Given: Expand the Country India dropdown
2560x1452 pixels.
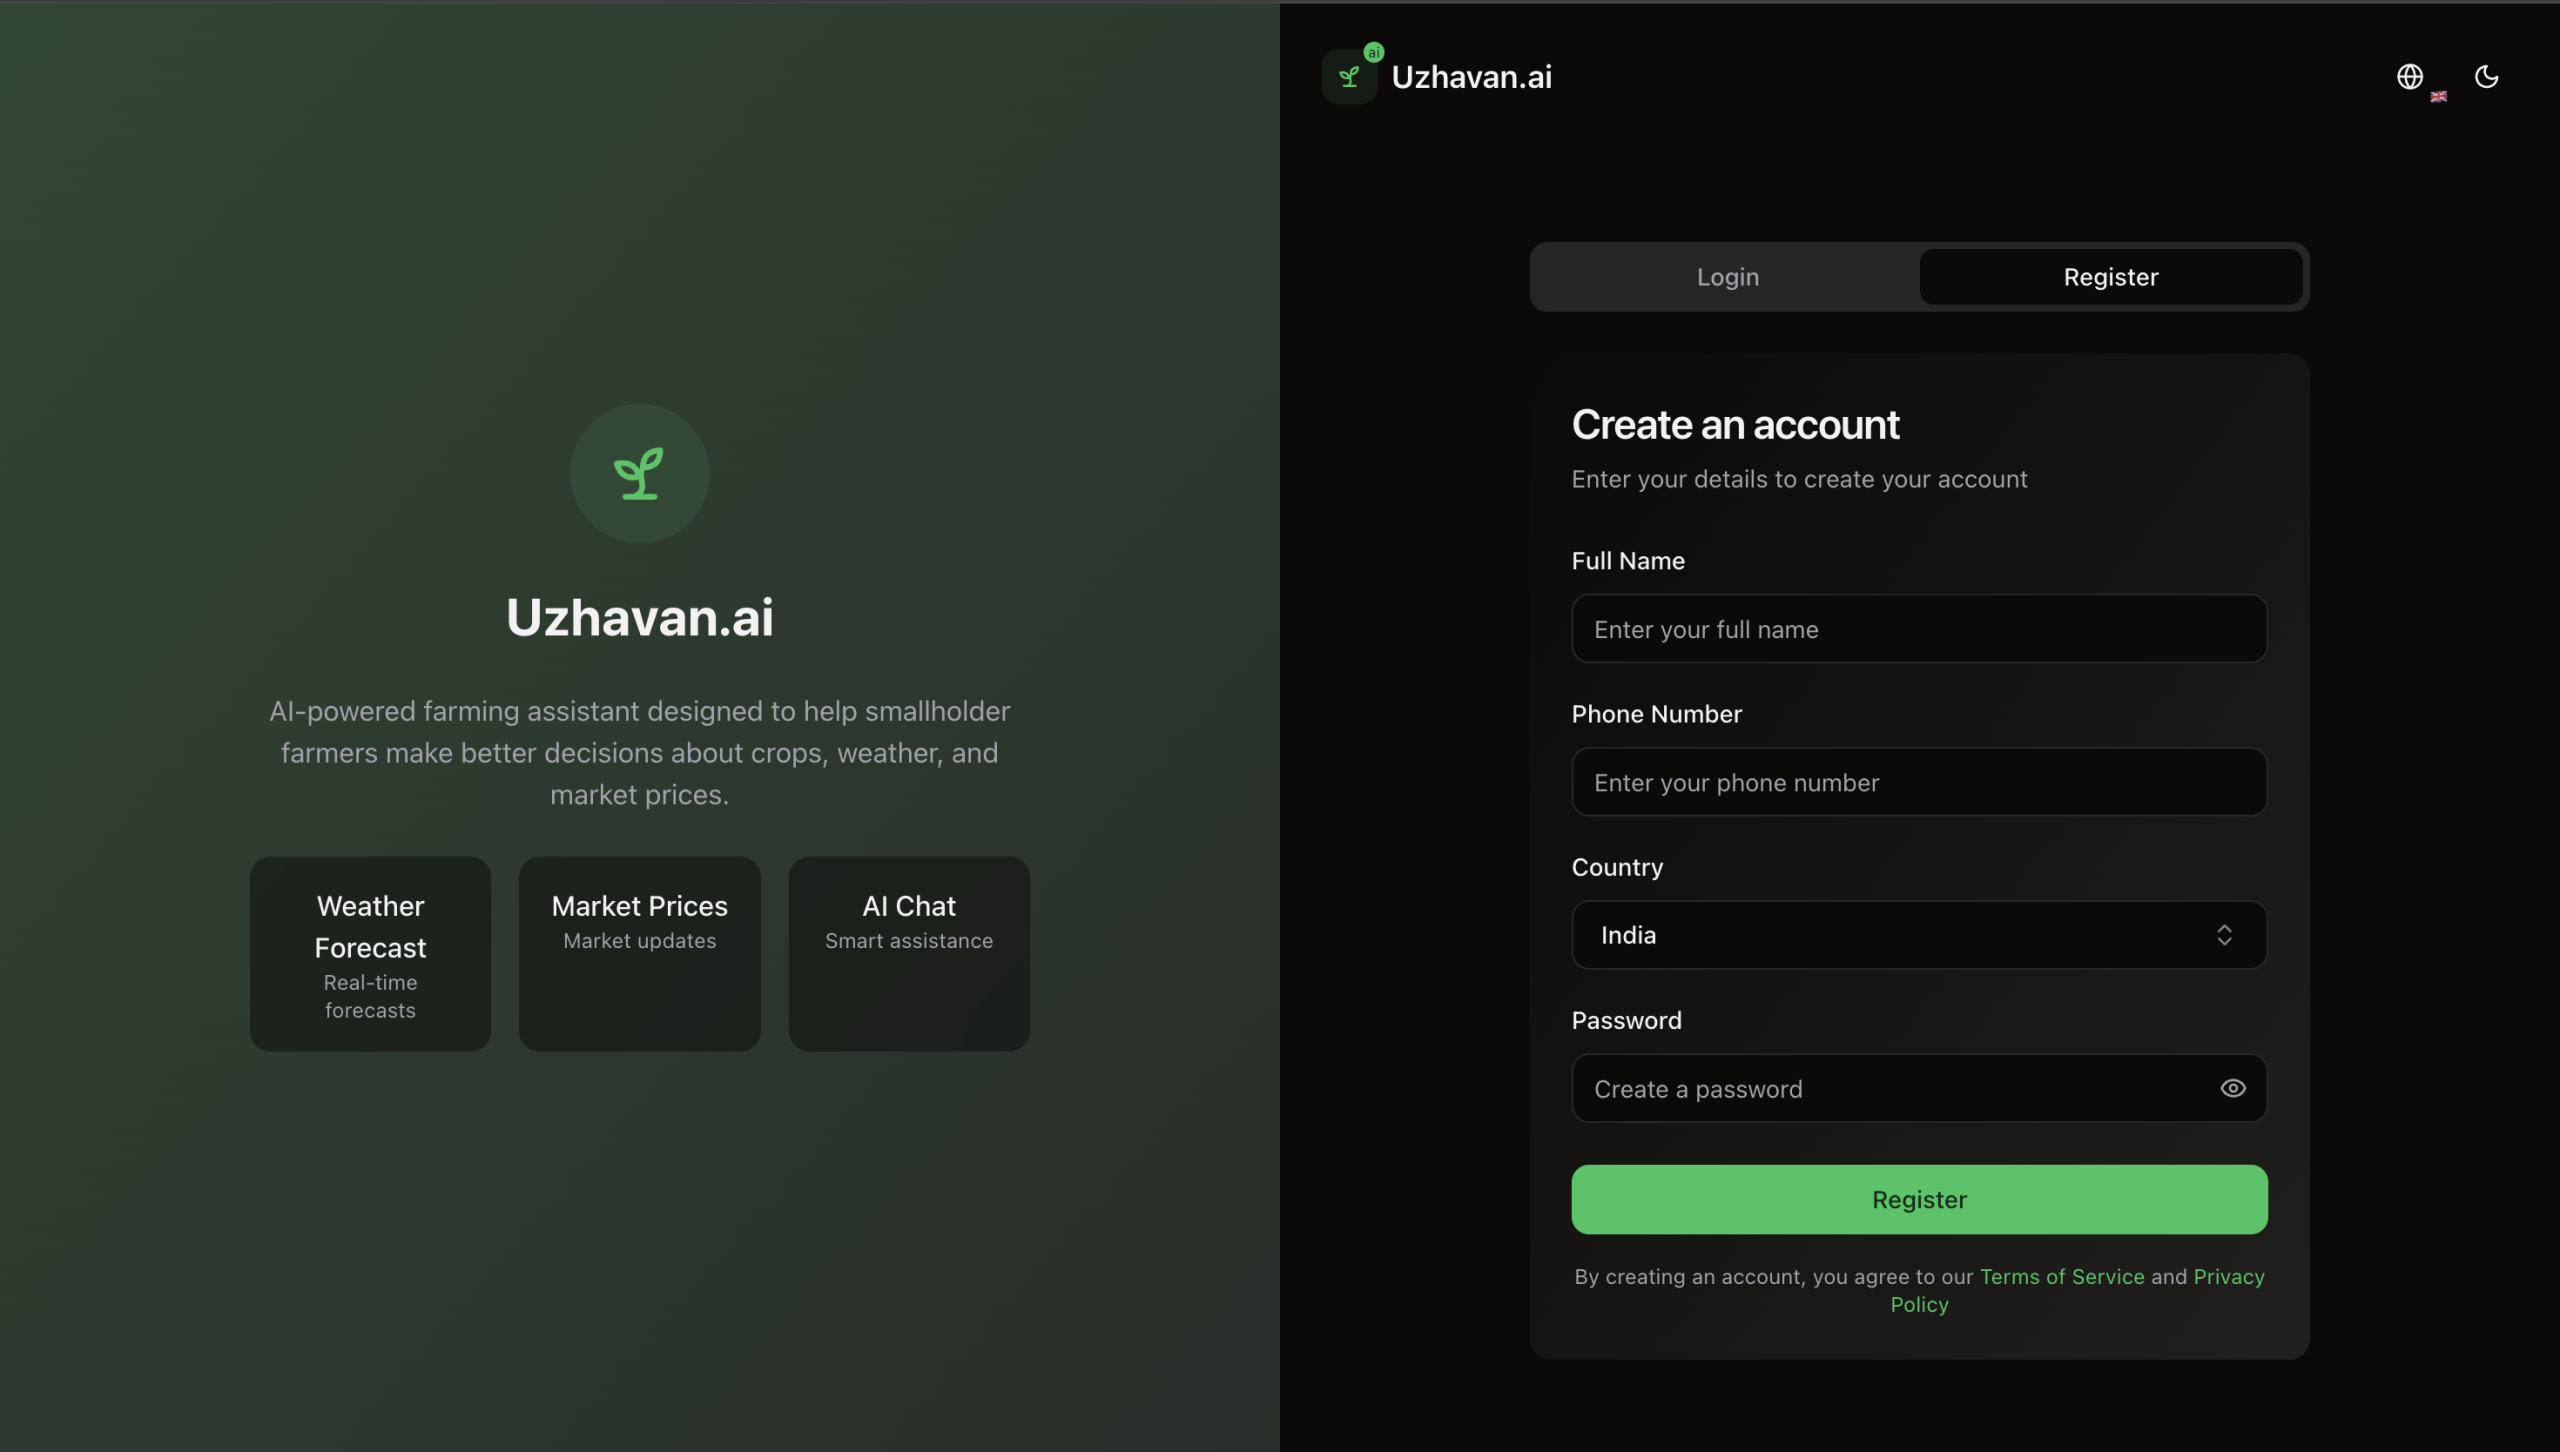Looking at the screenshot, I should pos(1919,935).
